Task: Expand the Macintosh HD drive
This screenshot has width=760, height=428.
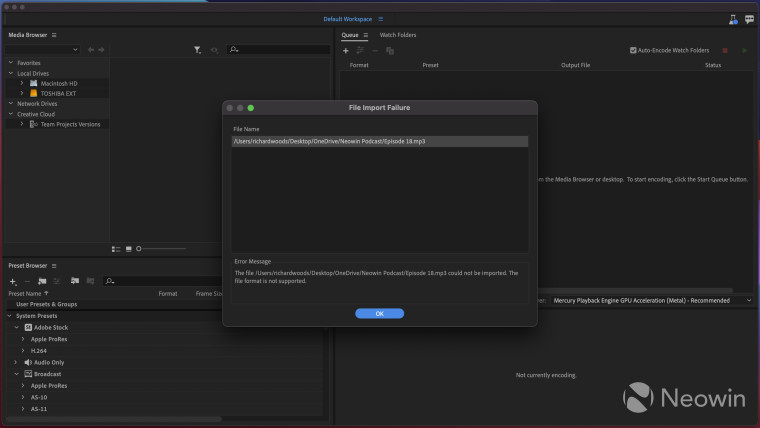Action: point(22,83)
